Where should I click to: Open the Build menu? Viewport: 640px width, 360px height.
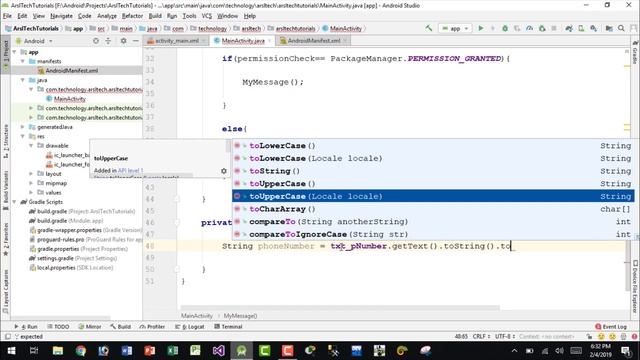coord(155,16)
